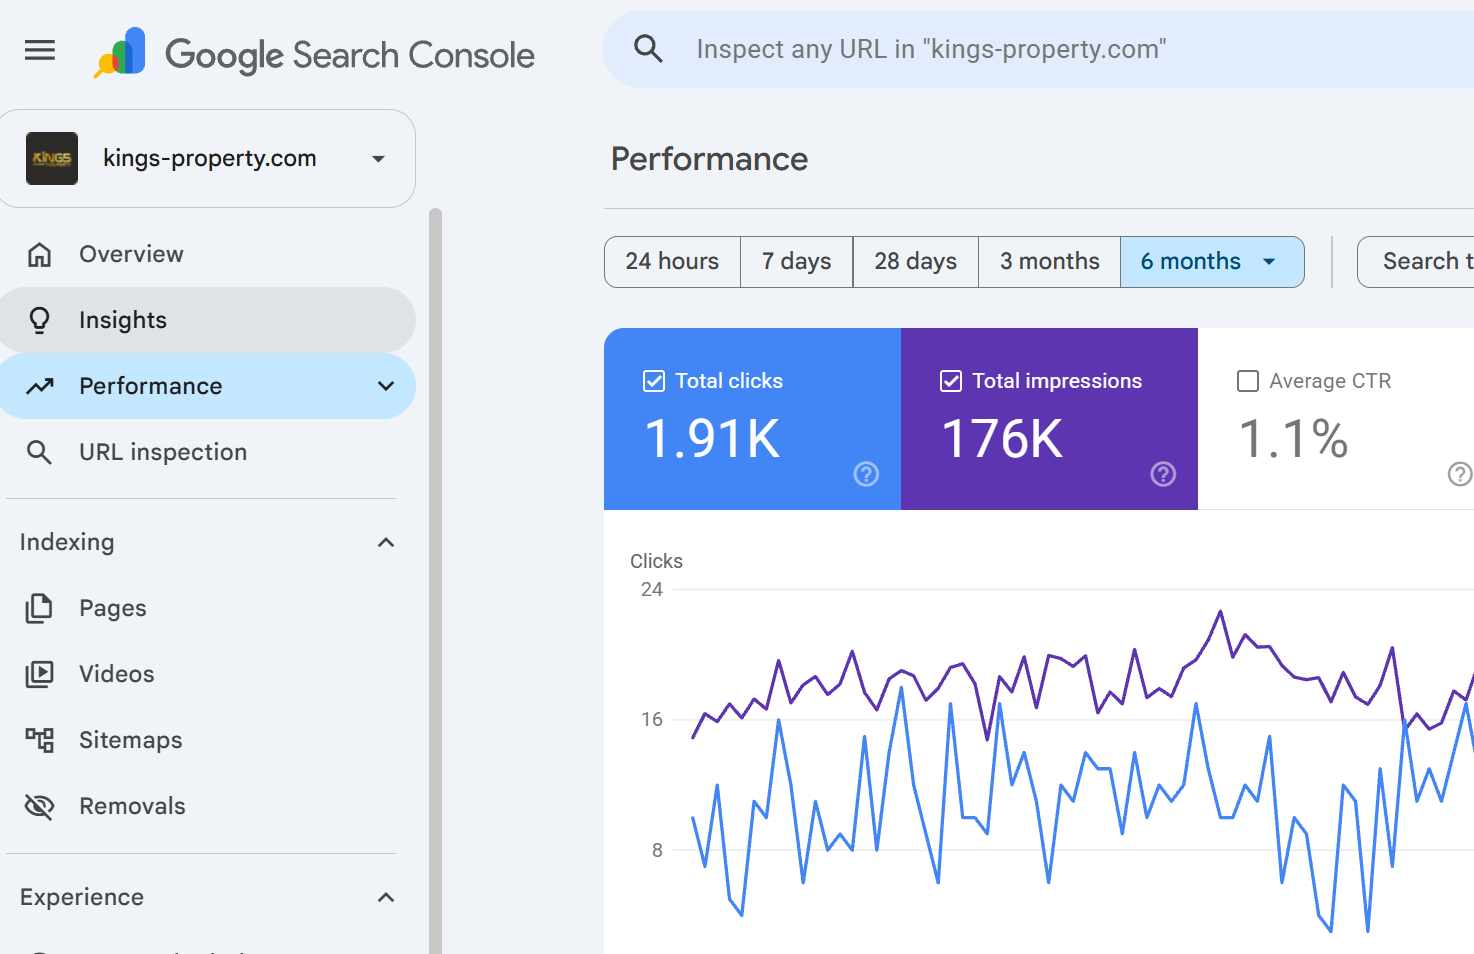Image resolution: width=1474 pixels, height=954 pixels.
Task: Click the 1.1% average CTR value
Action: (x=1294, y=439)
